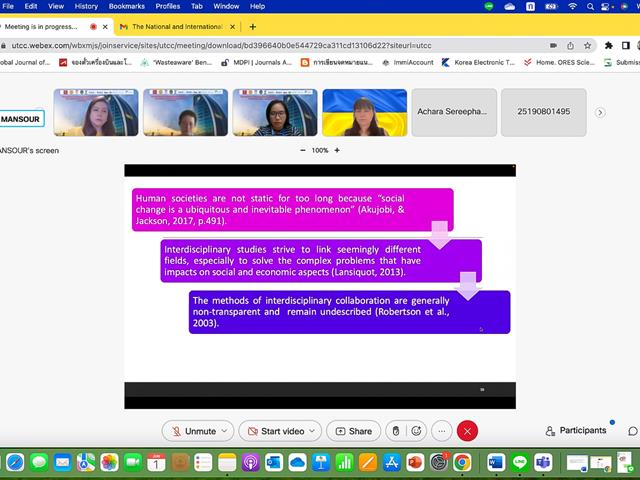
Task: Open the audio options arrow beside Unmute
Action: point(224,431)
